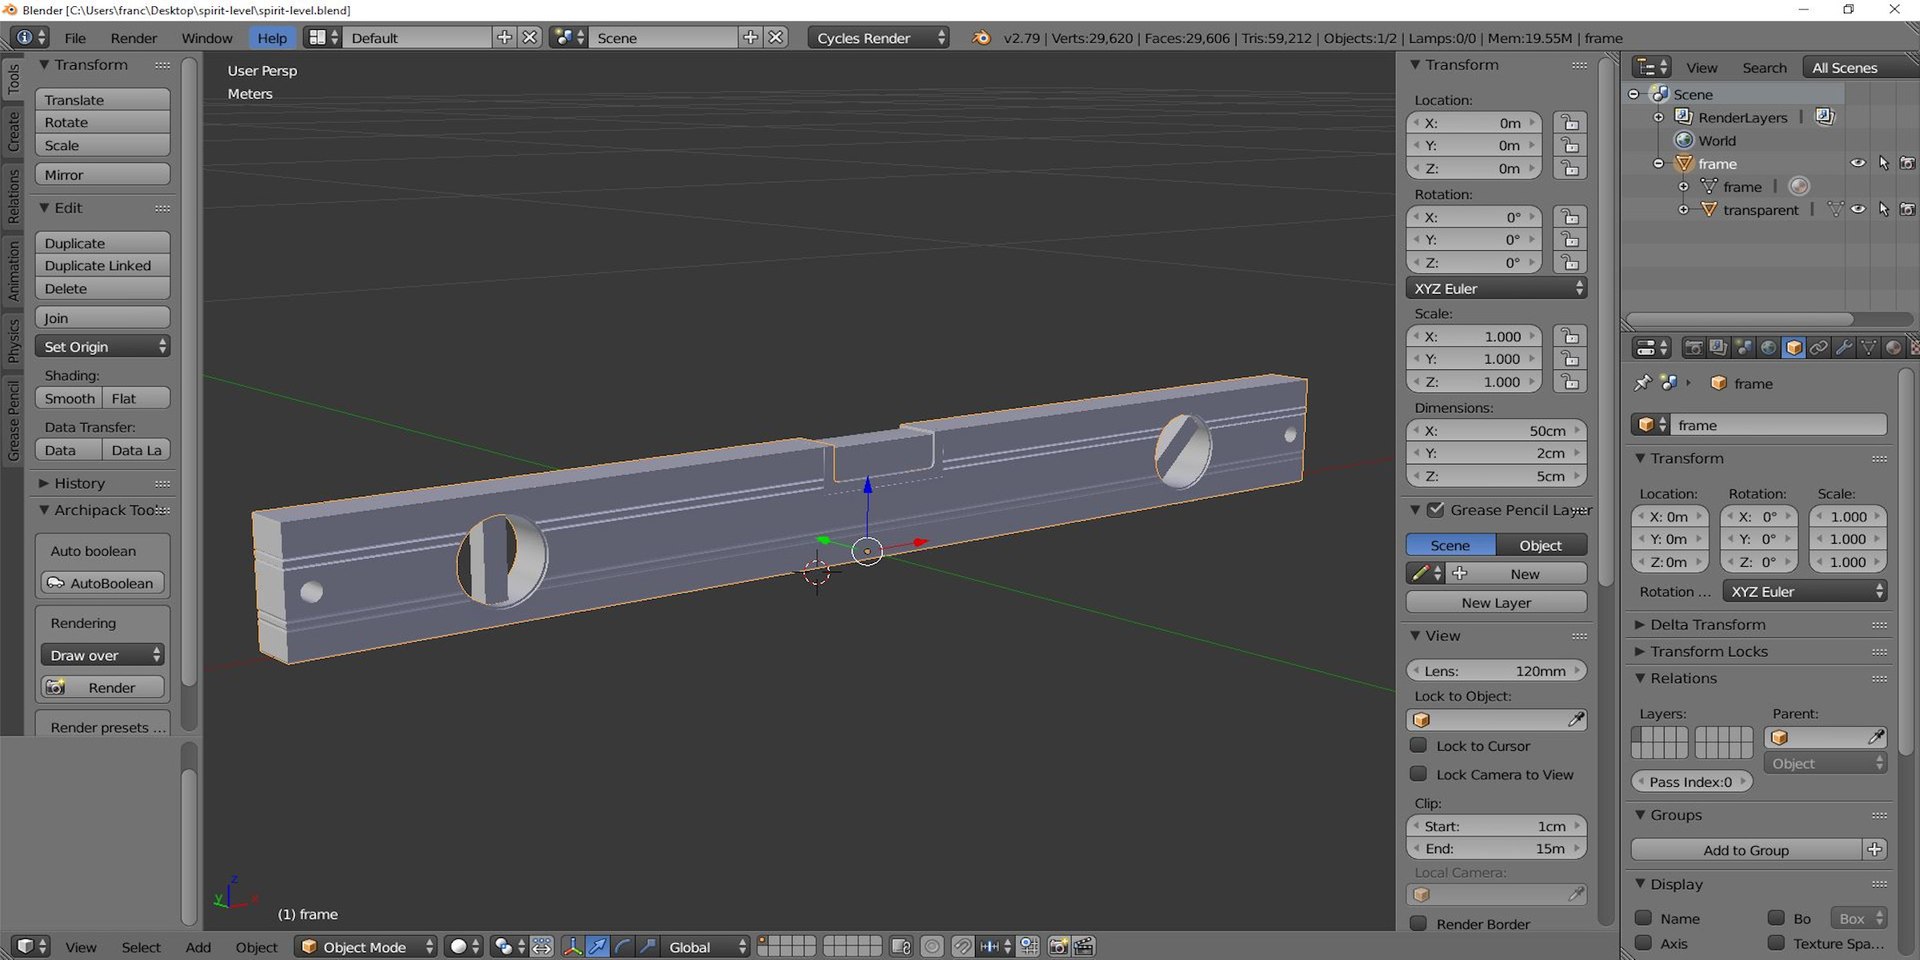Toggle the snap magnet icon

coord(962,946)
